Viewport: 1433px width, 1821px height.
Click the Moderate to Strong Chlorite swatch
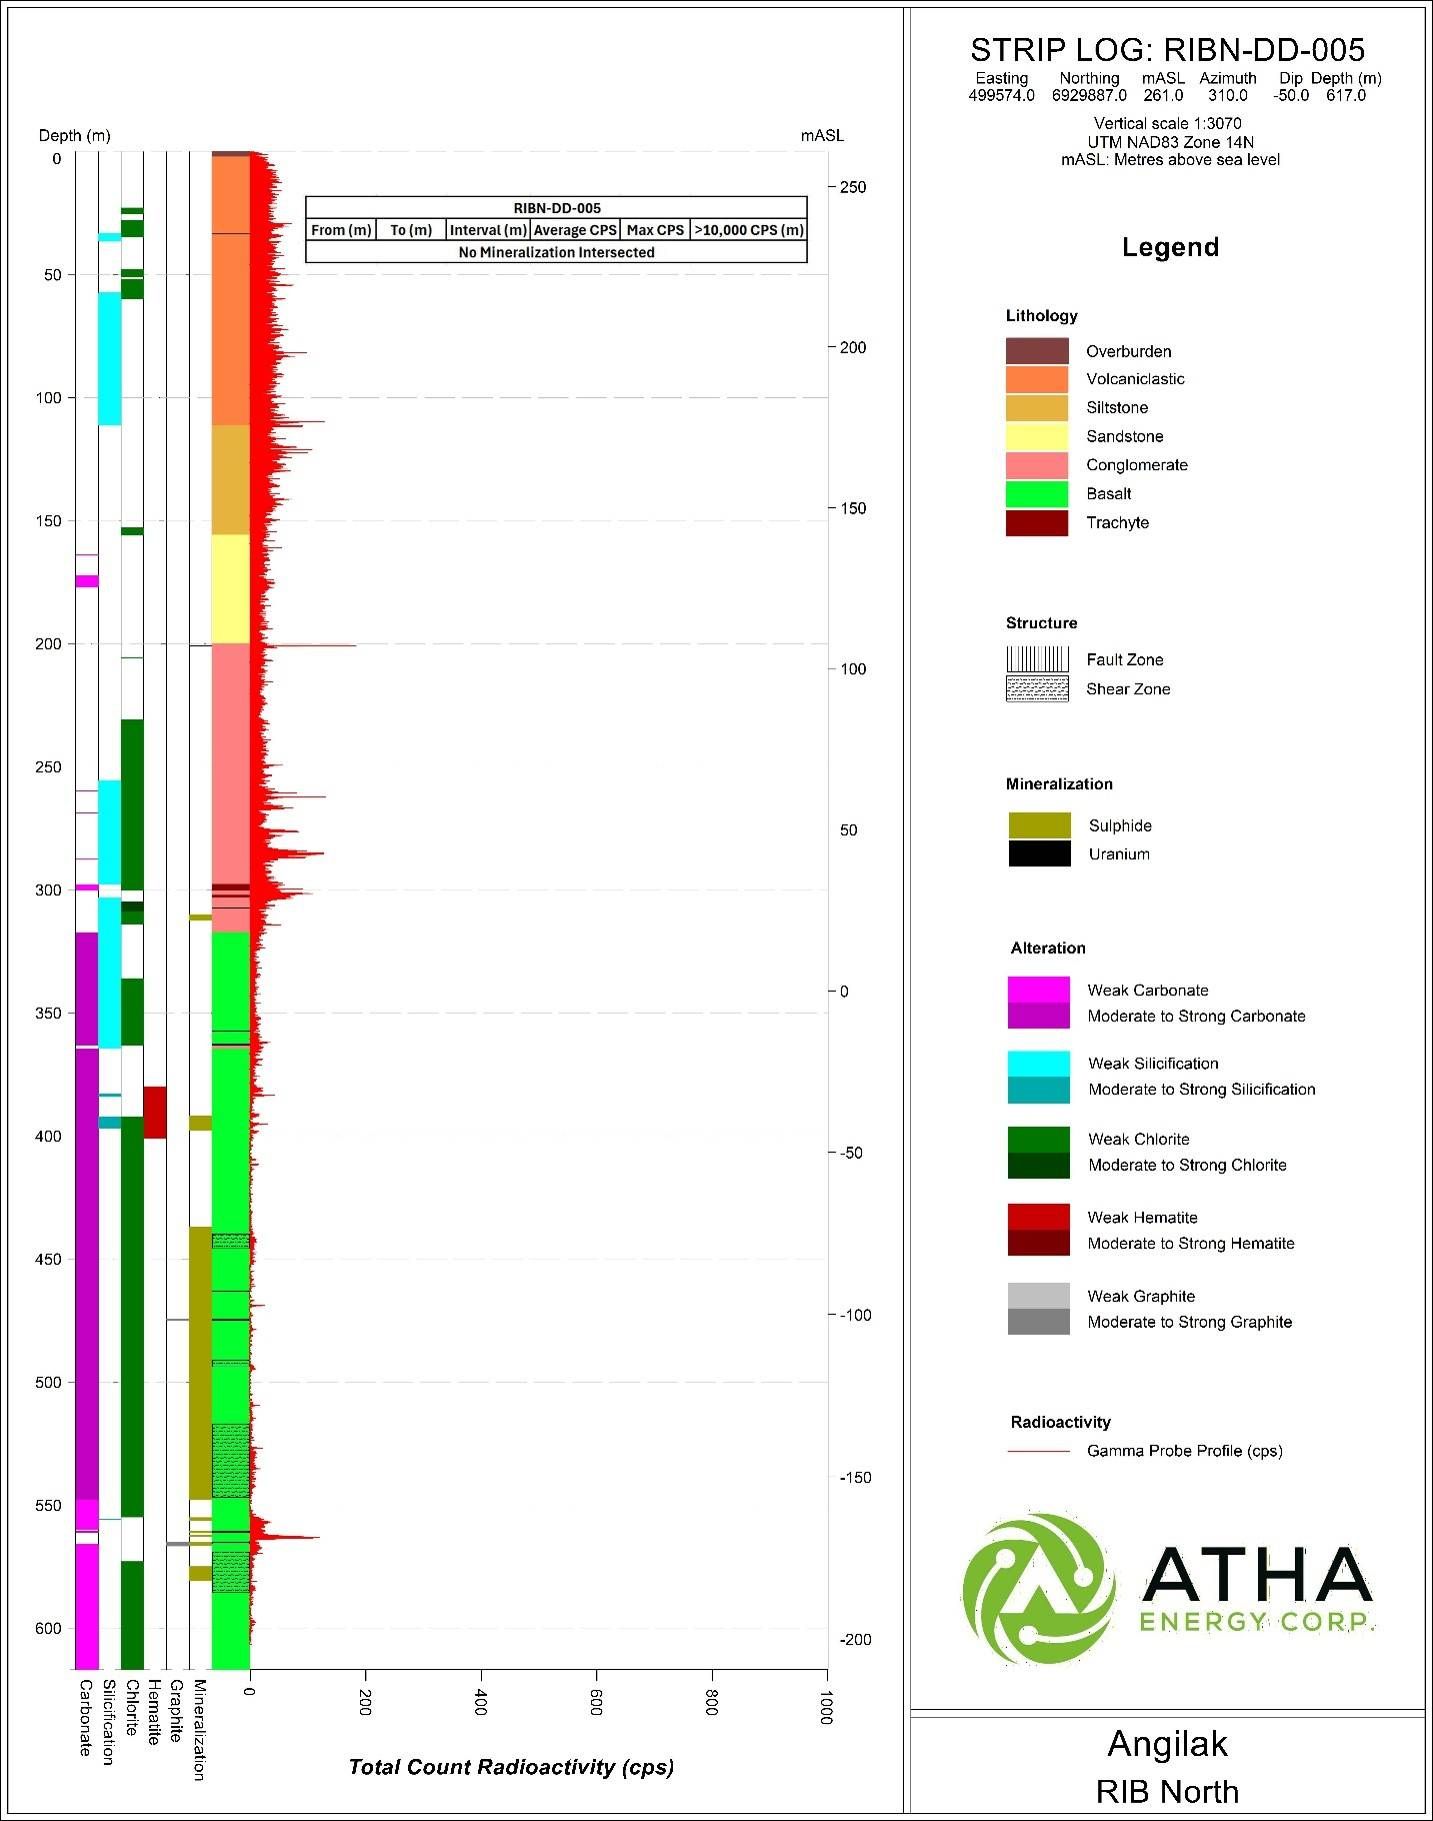(1039, 1165)
